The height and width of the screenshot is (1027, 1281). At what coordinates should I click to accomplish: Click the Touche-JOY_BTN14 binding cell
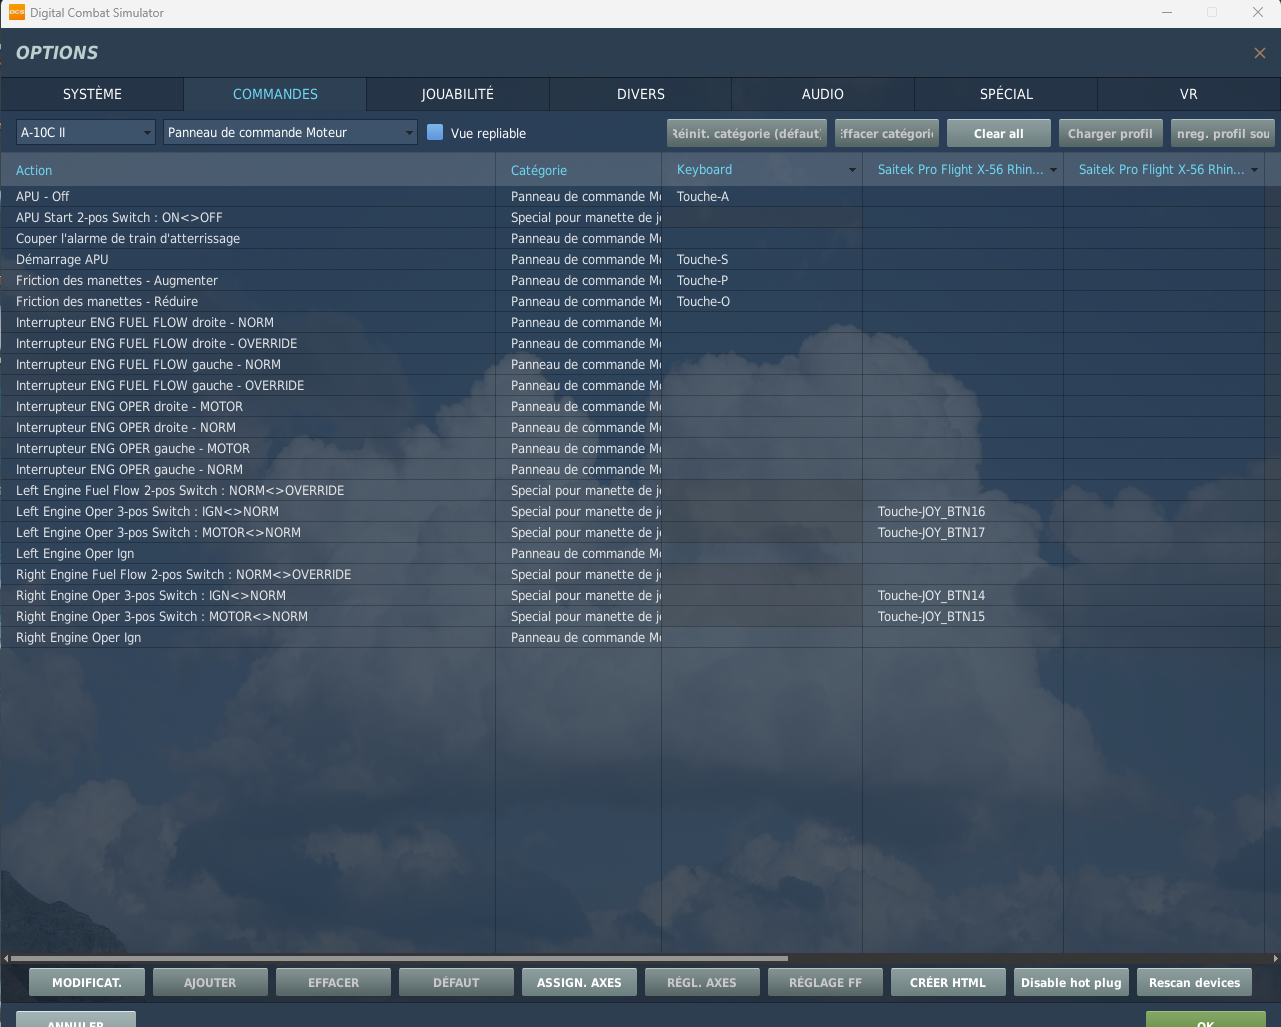pos(963,595)
